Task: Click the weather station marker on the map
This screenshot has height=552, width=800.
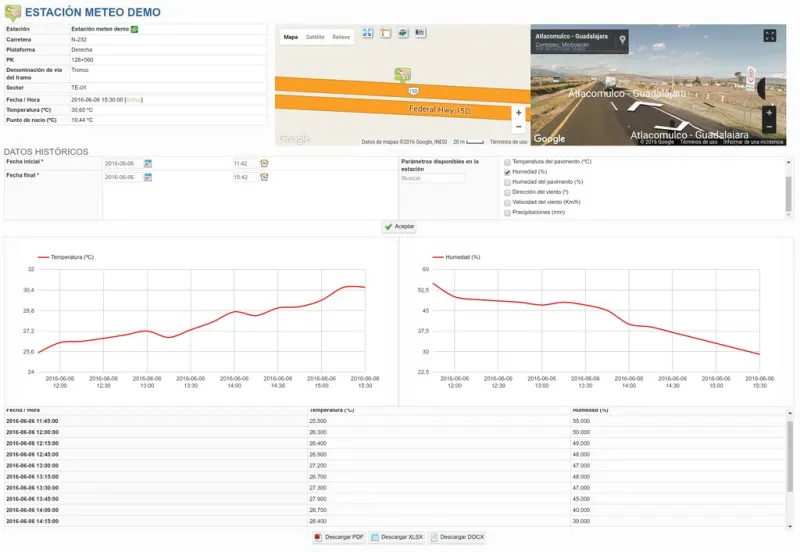Action: 403,76
